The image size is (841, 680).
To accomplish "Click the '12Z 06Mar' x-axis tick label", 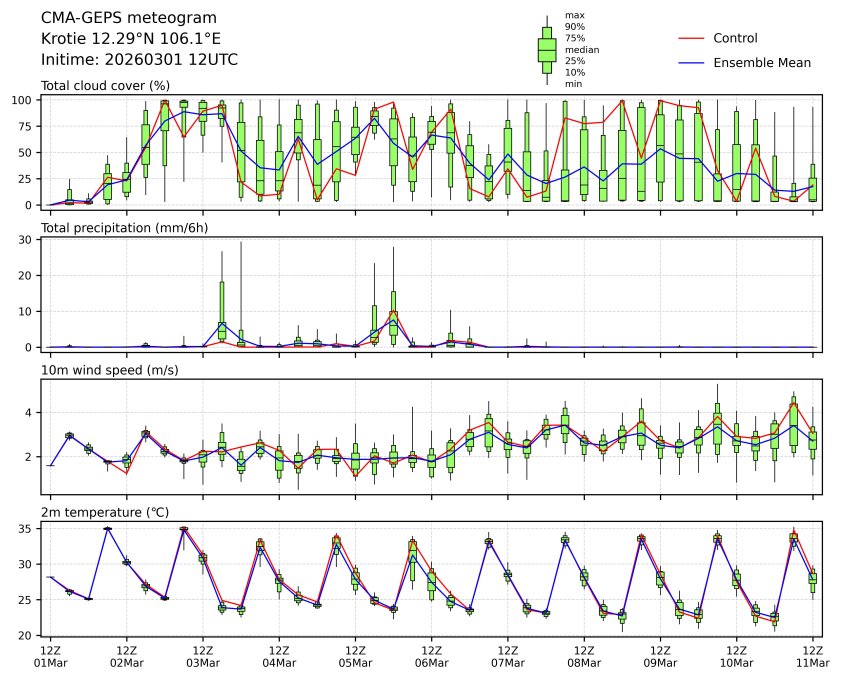I will pyautogui.click(x=431, y=656).
